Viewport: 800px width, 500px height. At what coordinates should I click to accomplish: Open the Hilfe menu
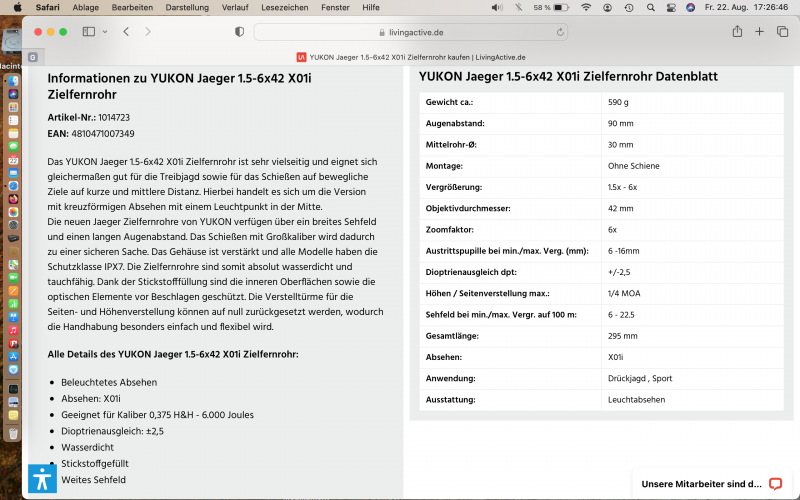coord(371,7)
